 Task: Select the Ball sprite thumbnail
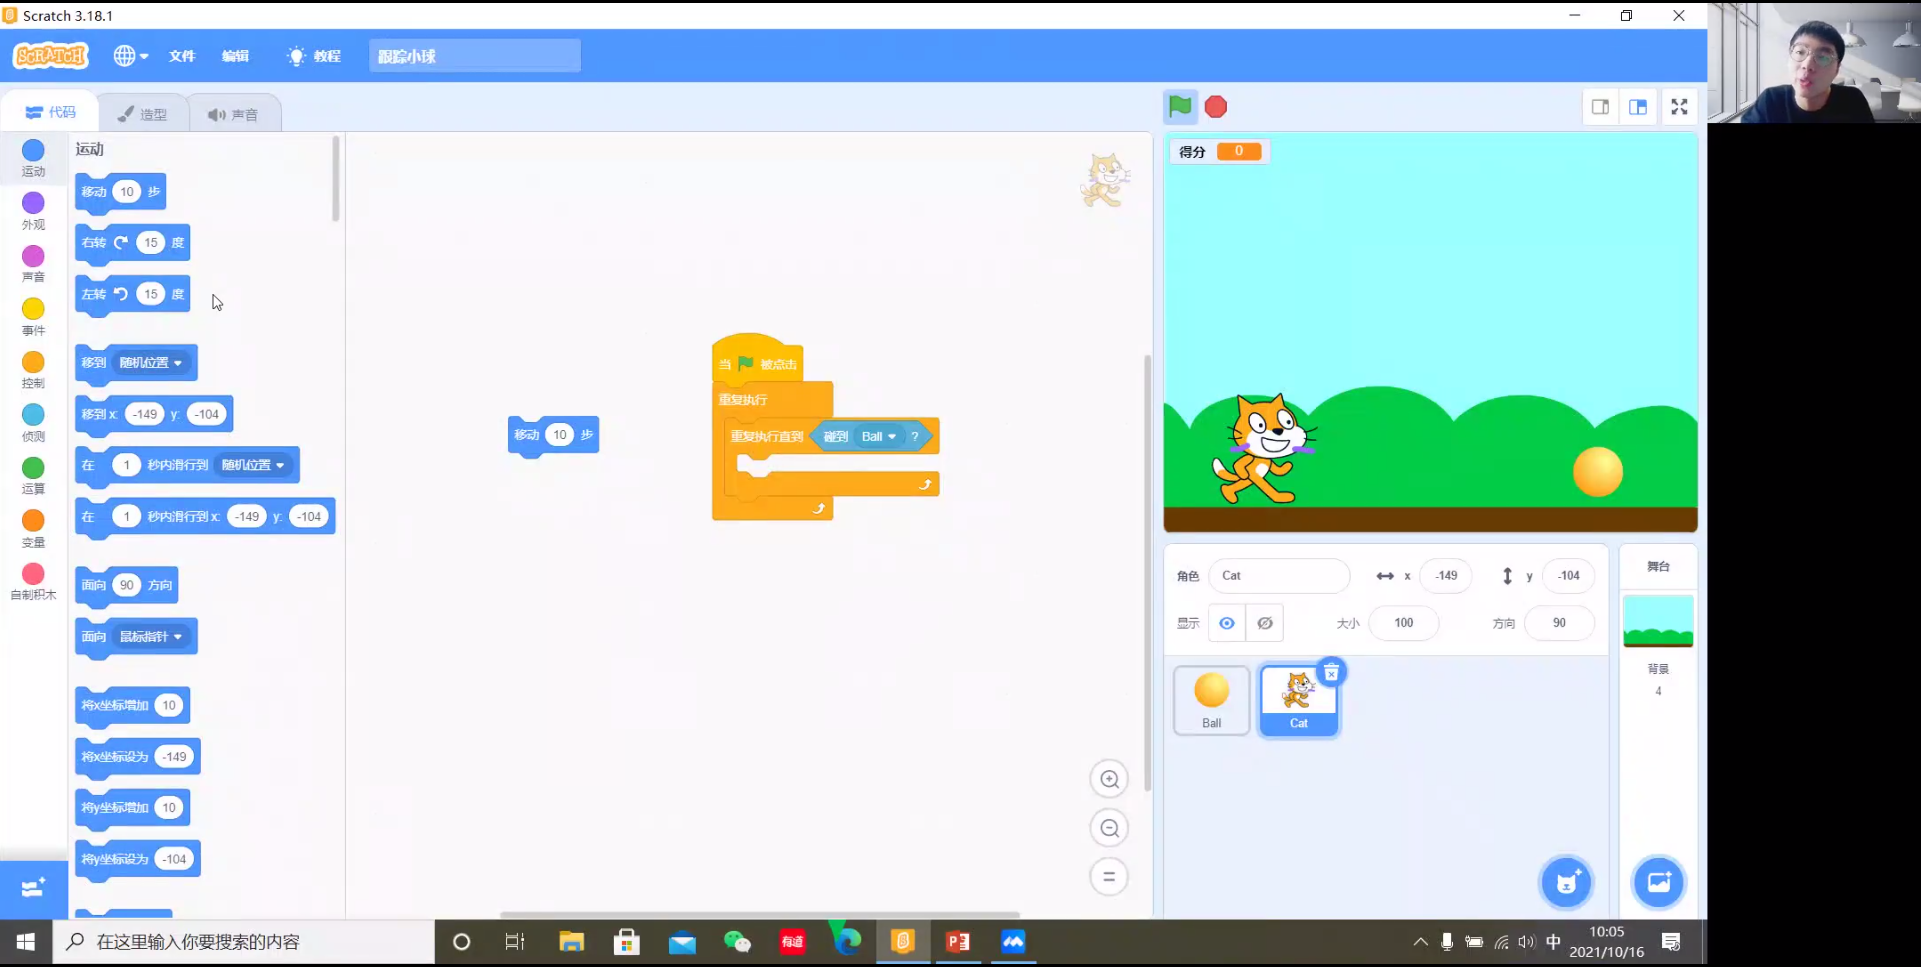point(1211,699)
